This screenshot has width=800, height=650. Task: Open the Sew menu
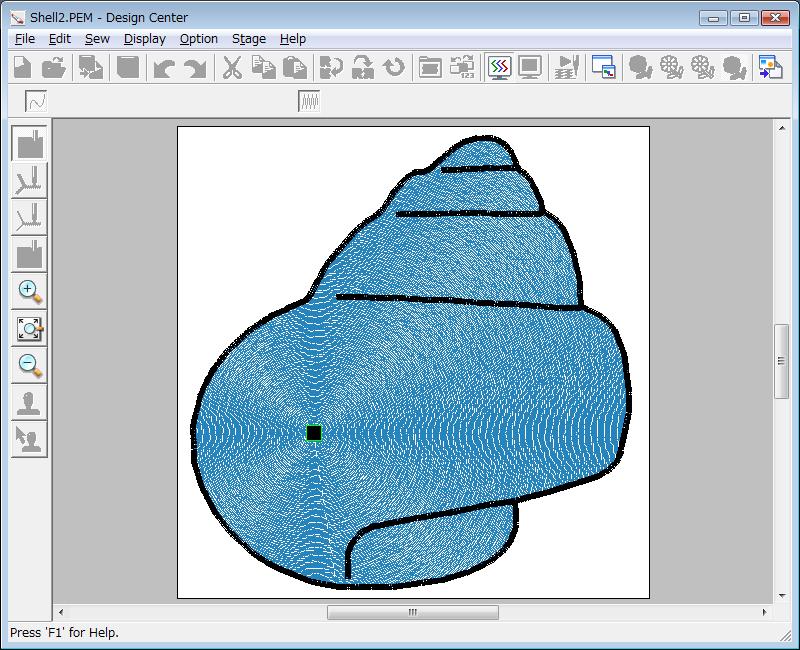(x=97, y=39)
